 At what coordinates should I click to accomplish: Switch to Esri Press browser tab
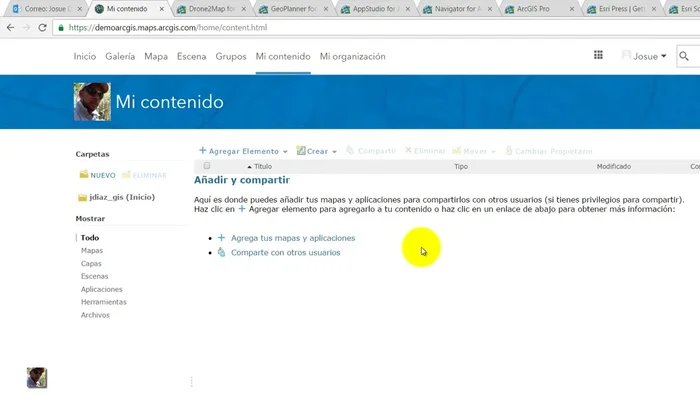pos(621,9)
